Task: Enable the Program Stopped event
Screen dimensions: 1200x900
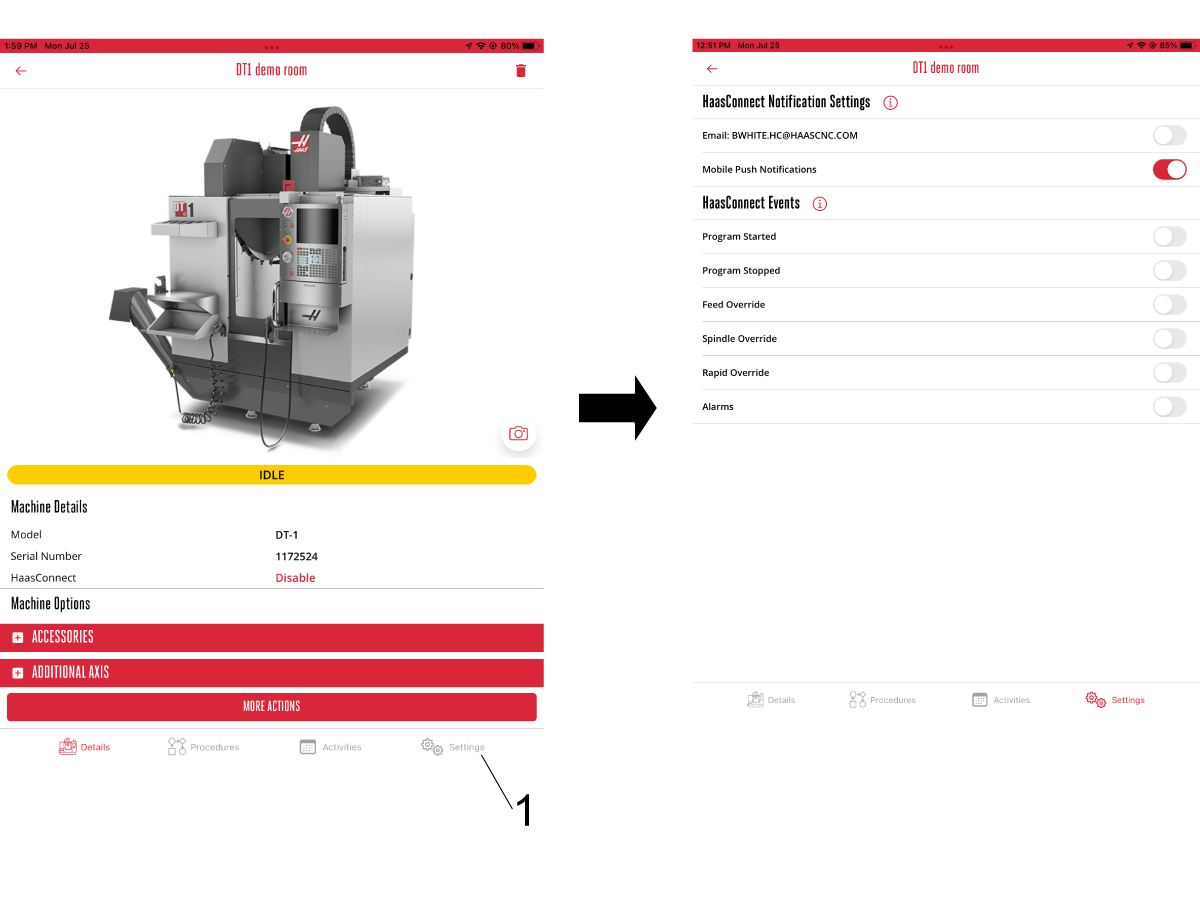Action: tap(1169, 271)
